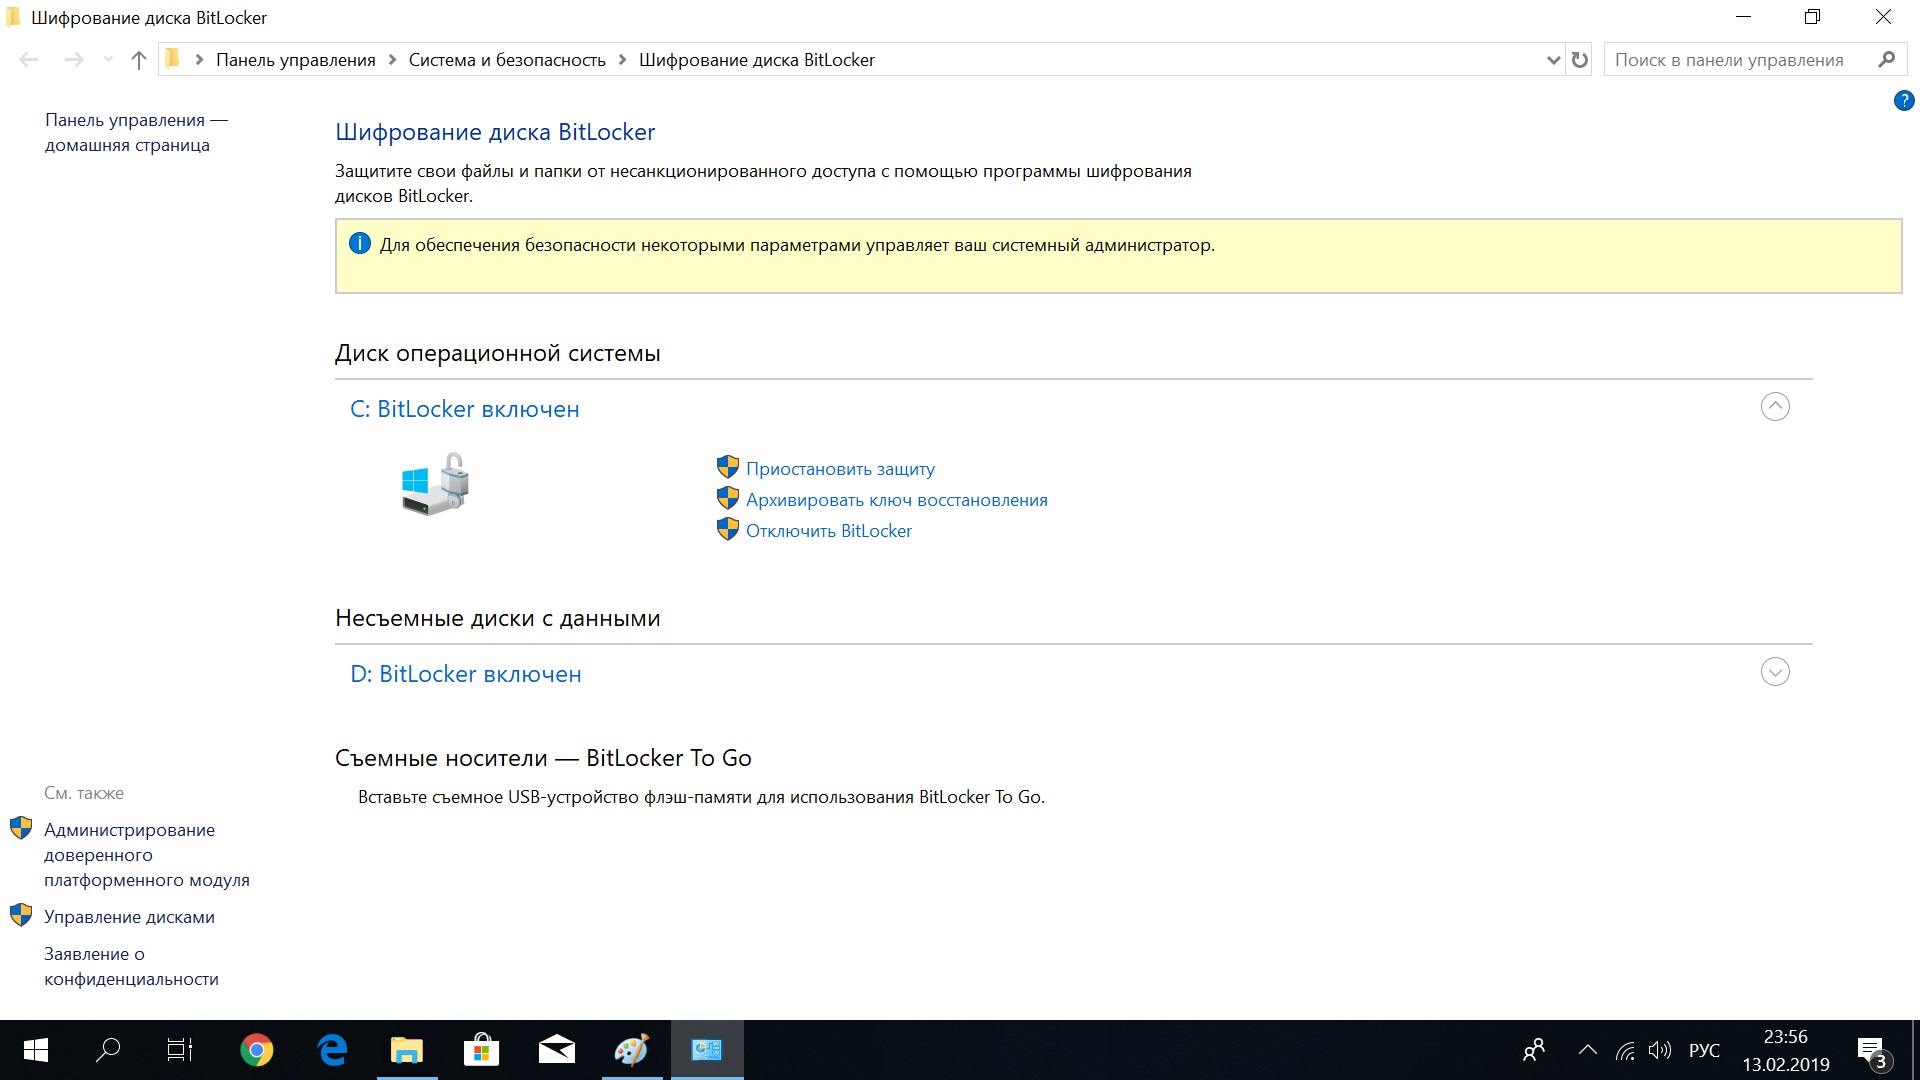Open address bar history dropdown
1920x1080 pixels.
[1553, 60]
